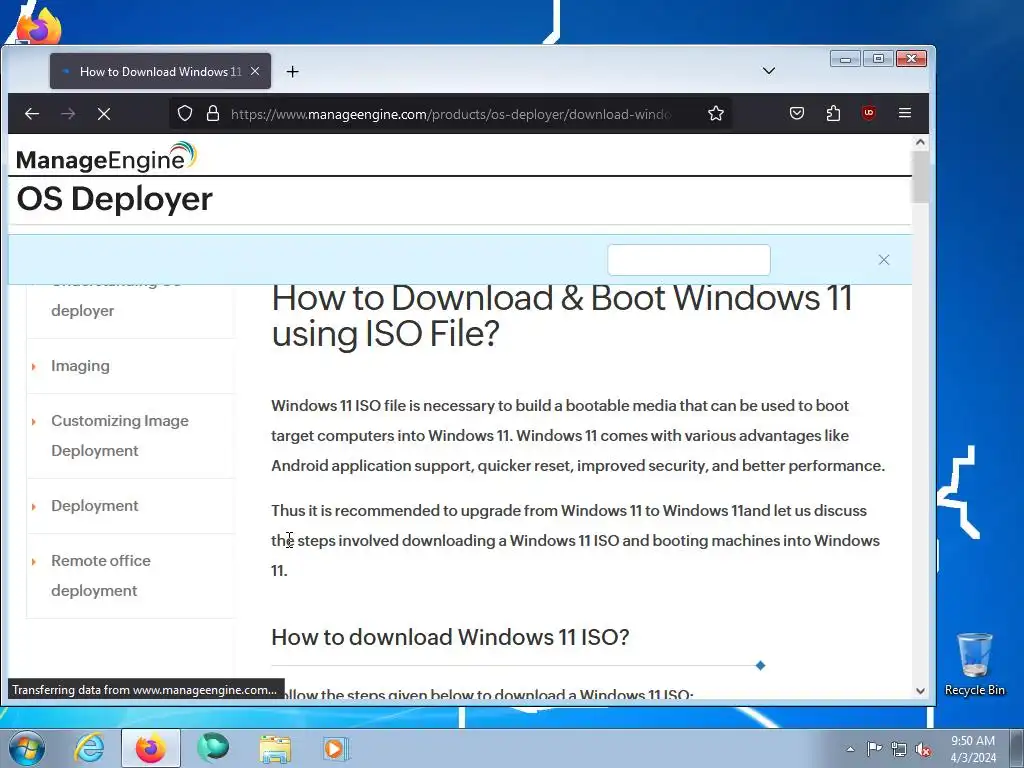Click the forward navigation arrow
This screenshot has height=768, width=1024.
(x=68, y=114)
